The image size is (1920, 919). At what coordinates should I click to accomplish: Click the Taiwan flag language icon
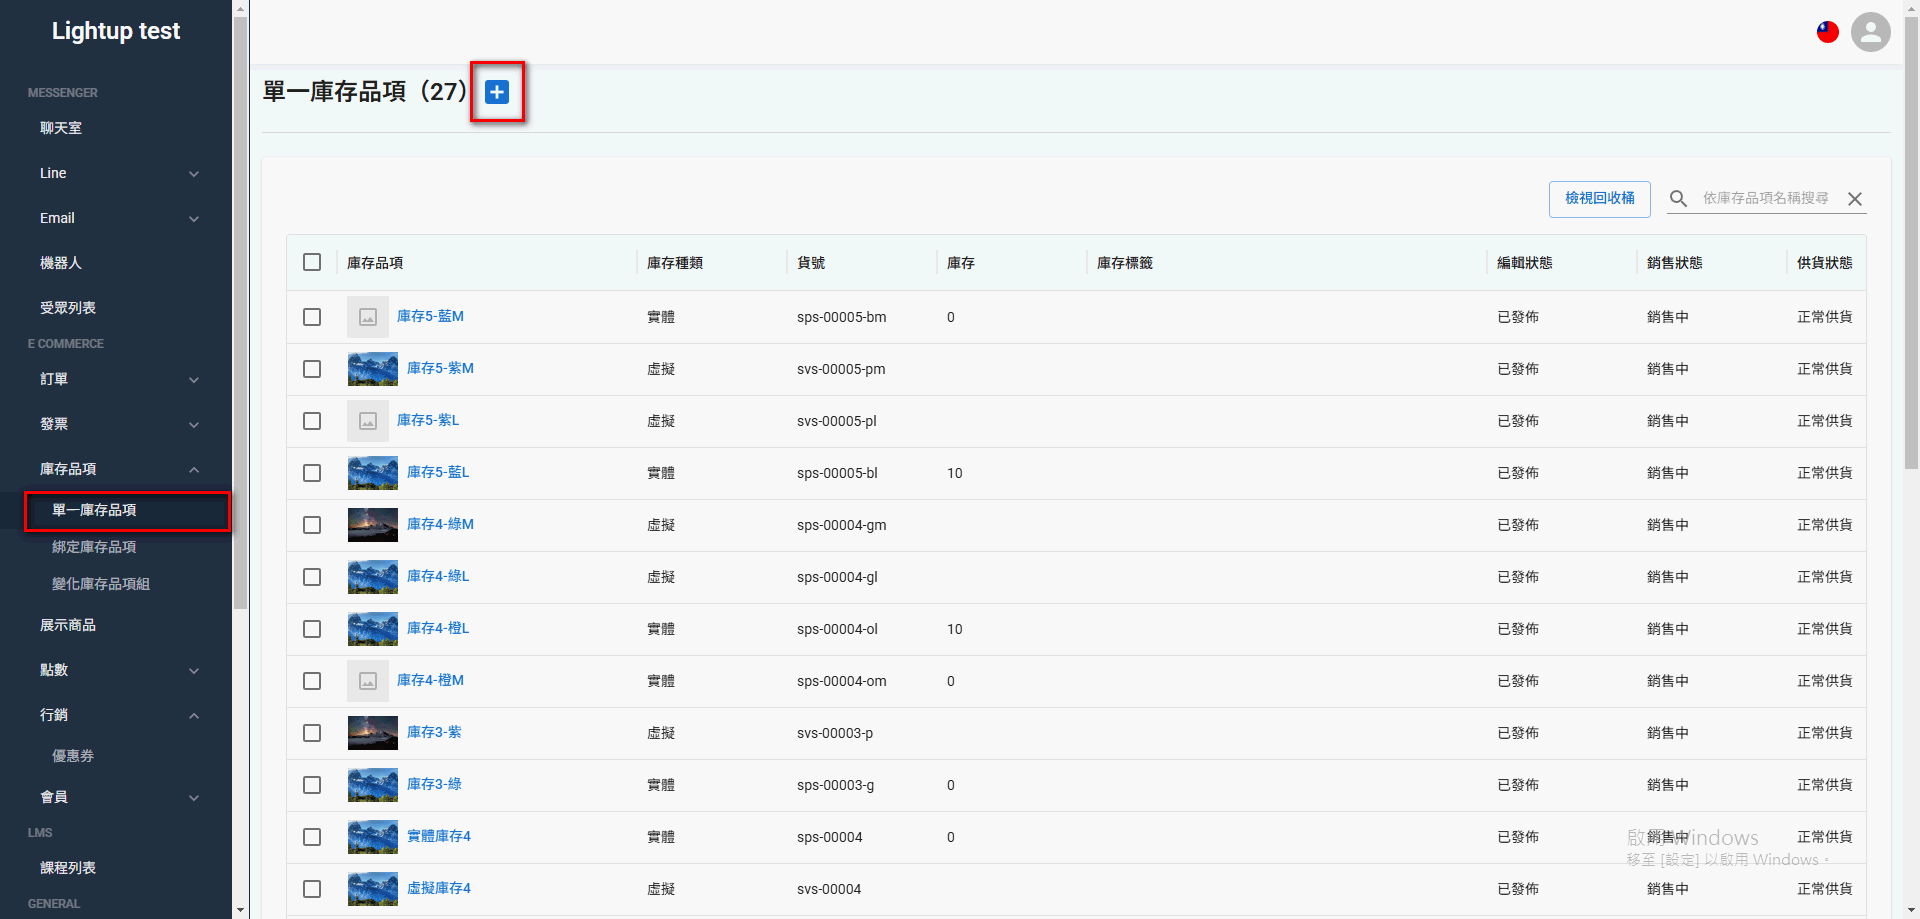(x=1827, y=32)
